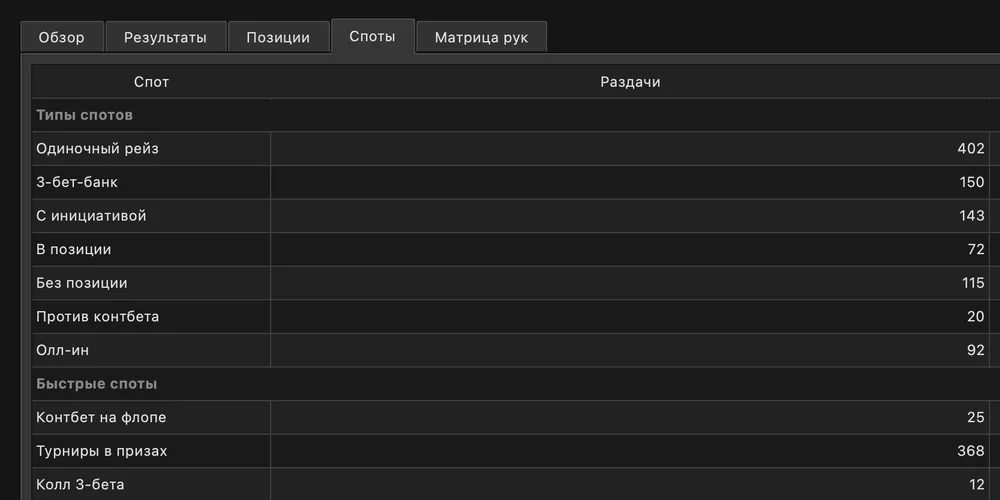
Task: Click the hands value 12
Action: (x=976, y=485)
